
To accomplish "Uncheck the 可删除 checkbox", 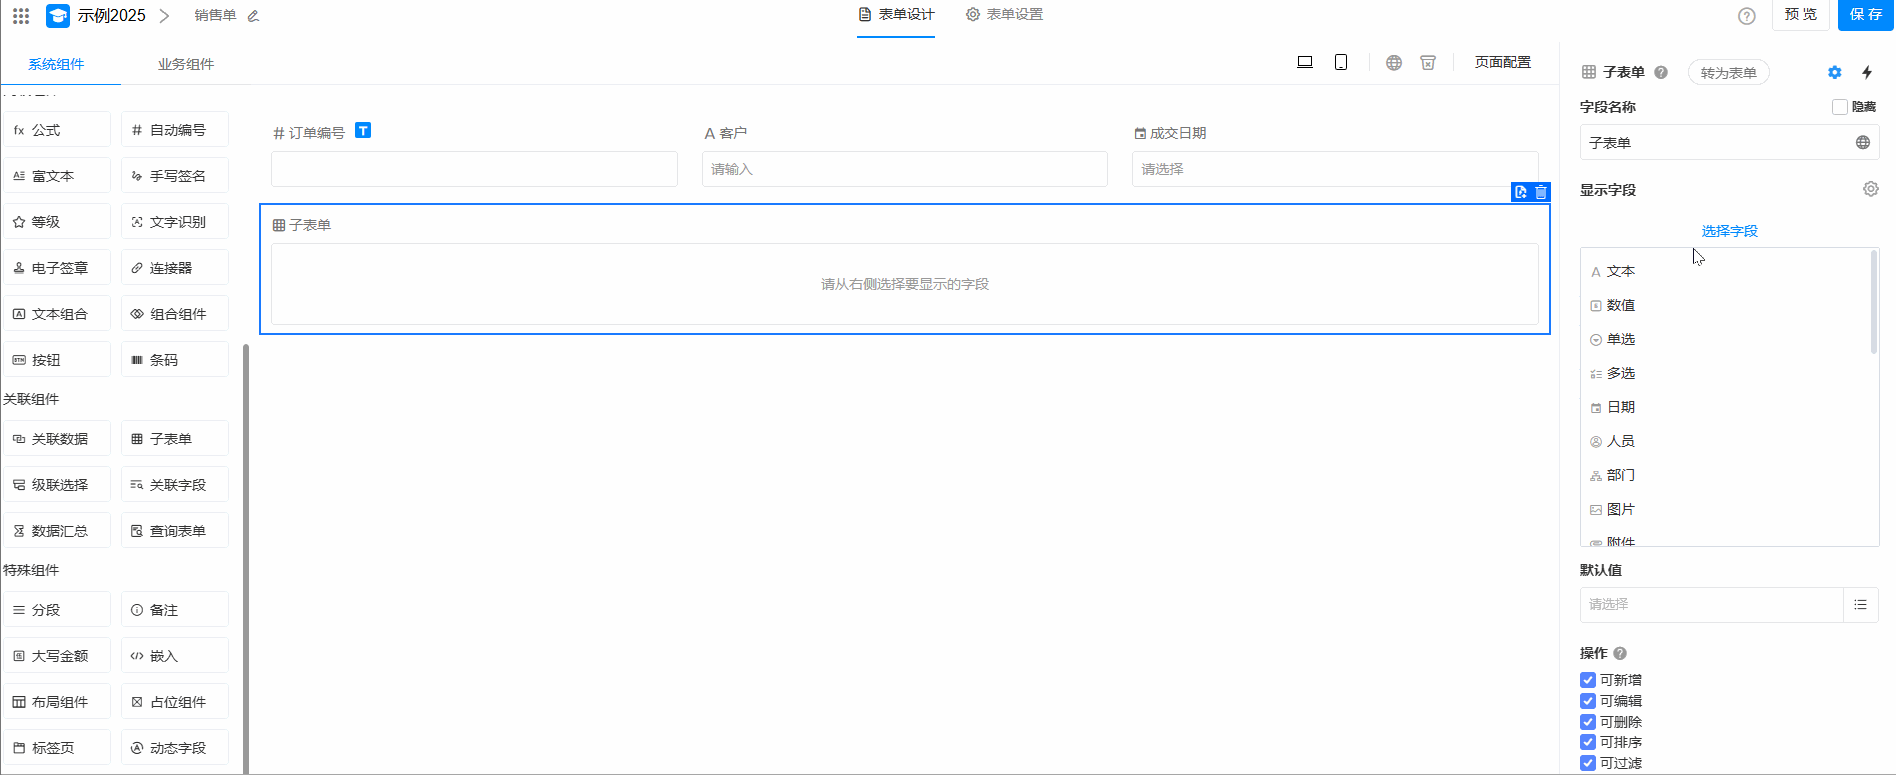I will [x=1588, y=722].
